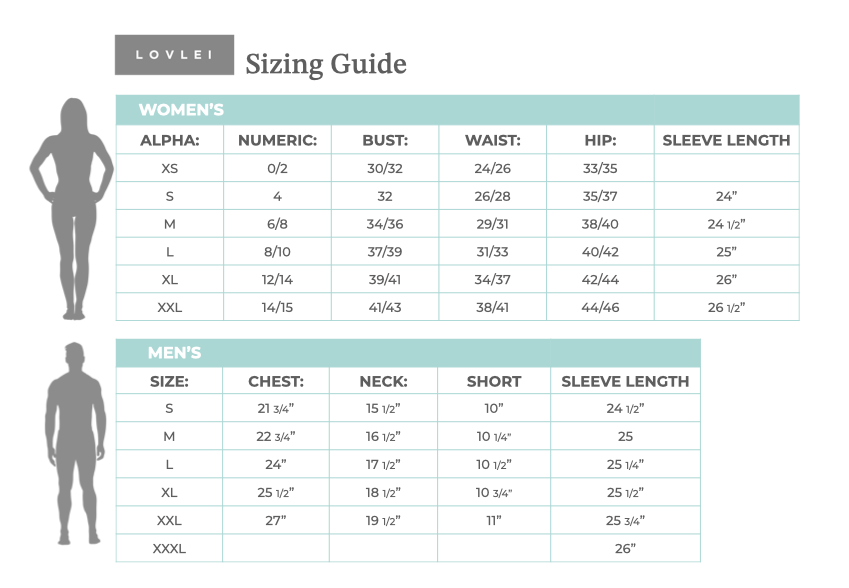
Task: Click the women's SLEEVE LENGTH header
Action: tap(726, 141)
